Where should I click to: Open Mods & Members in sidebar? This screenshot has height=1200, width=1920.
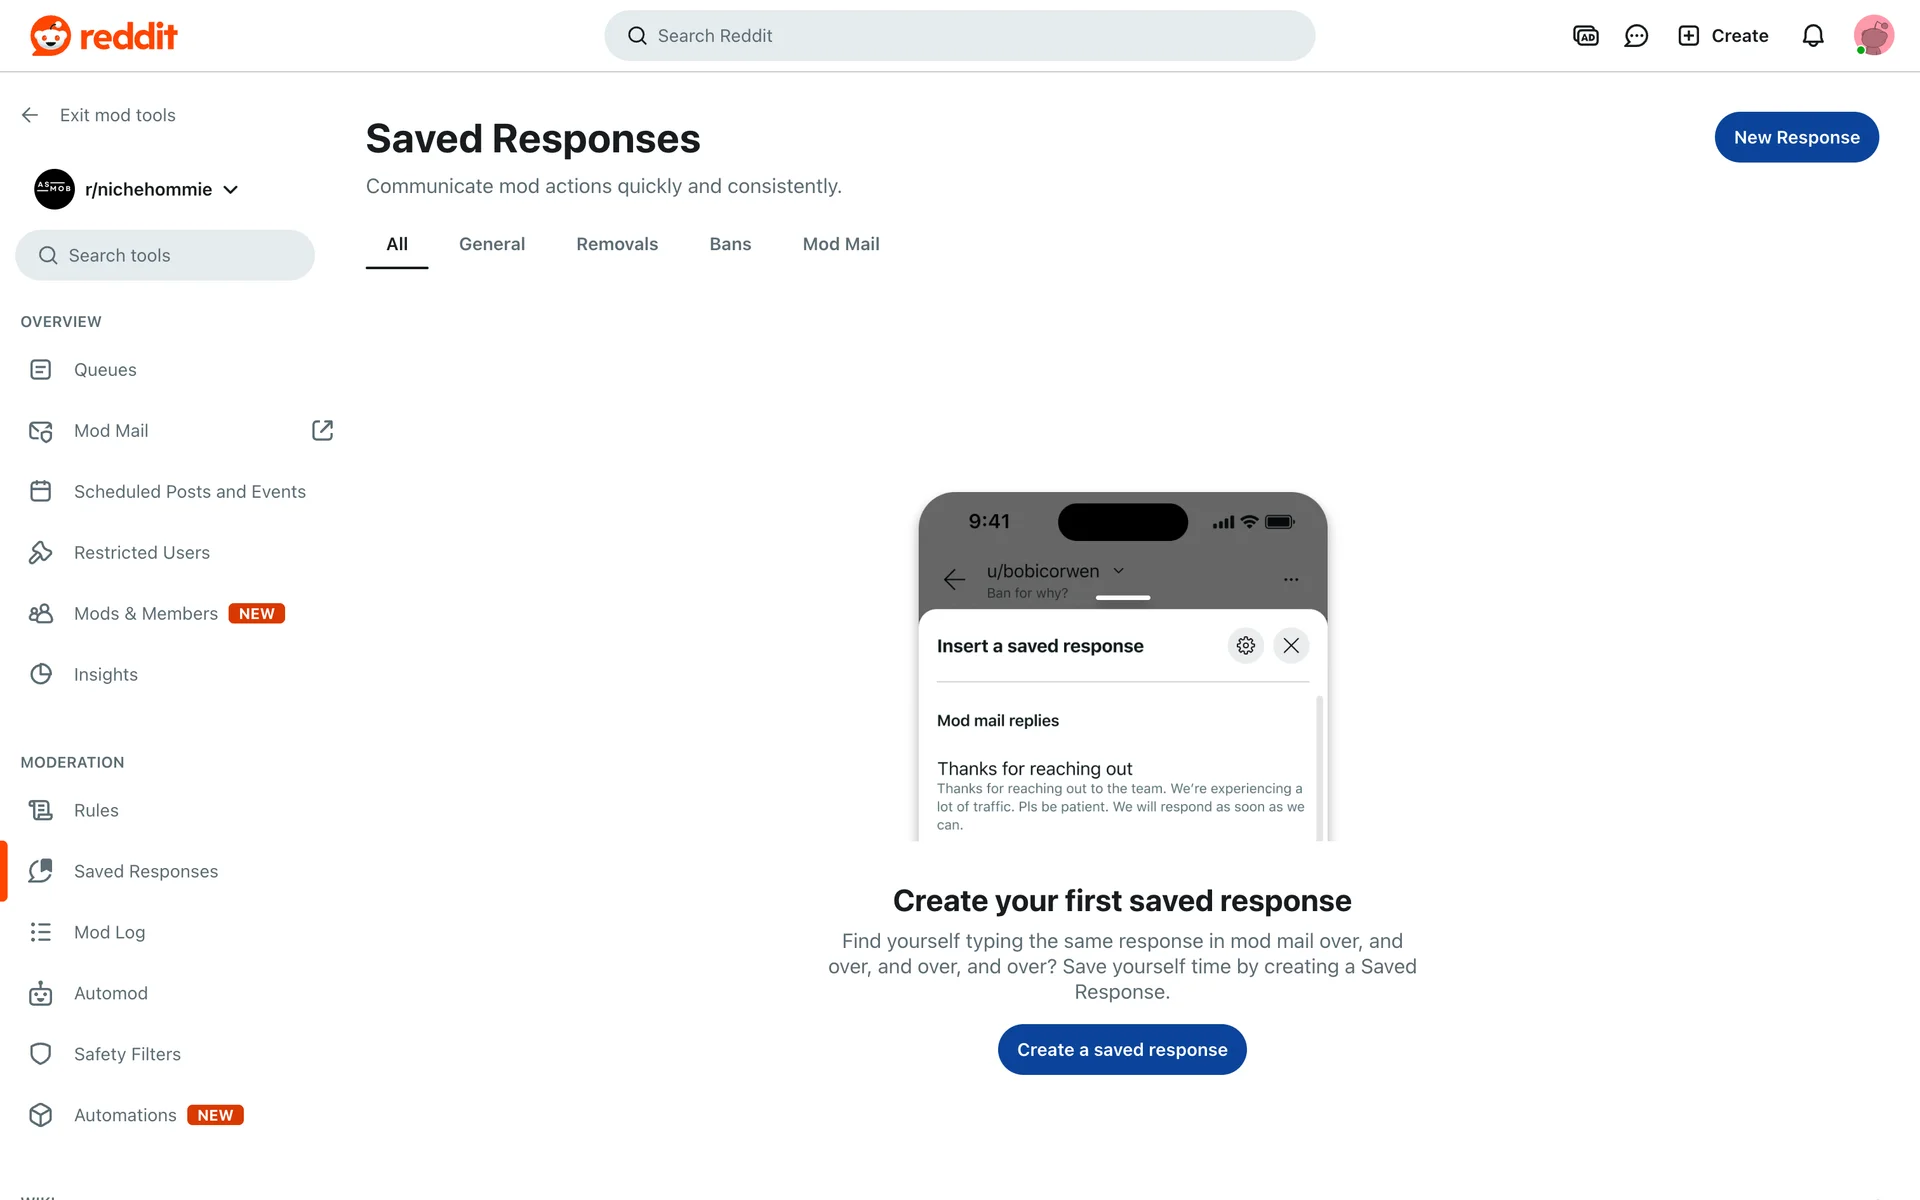(146, 613)
